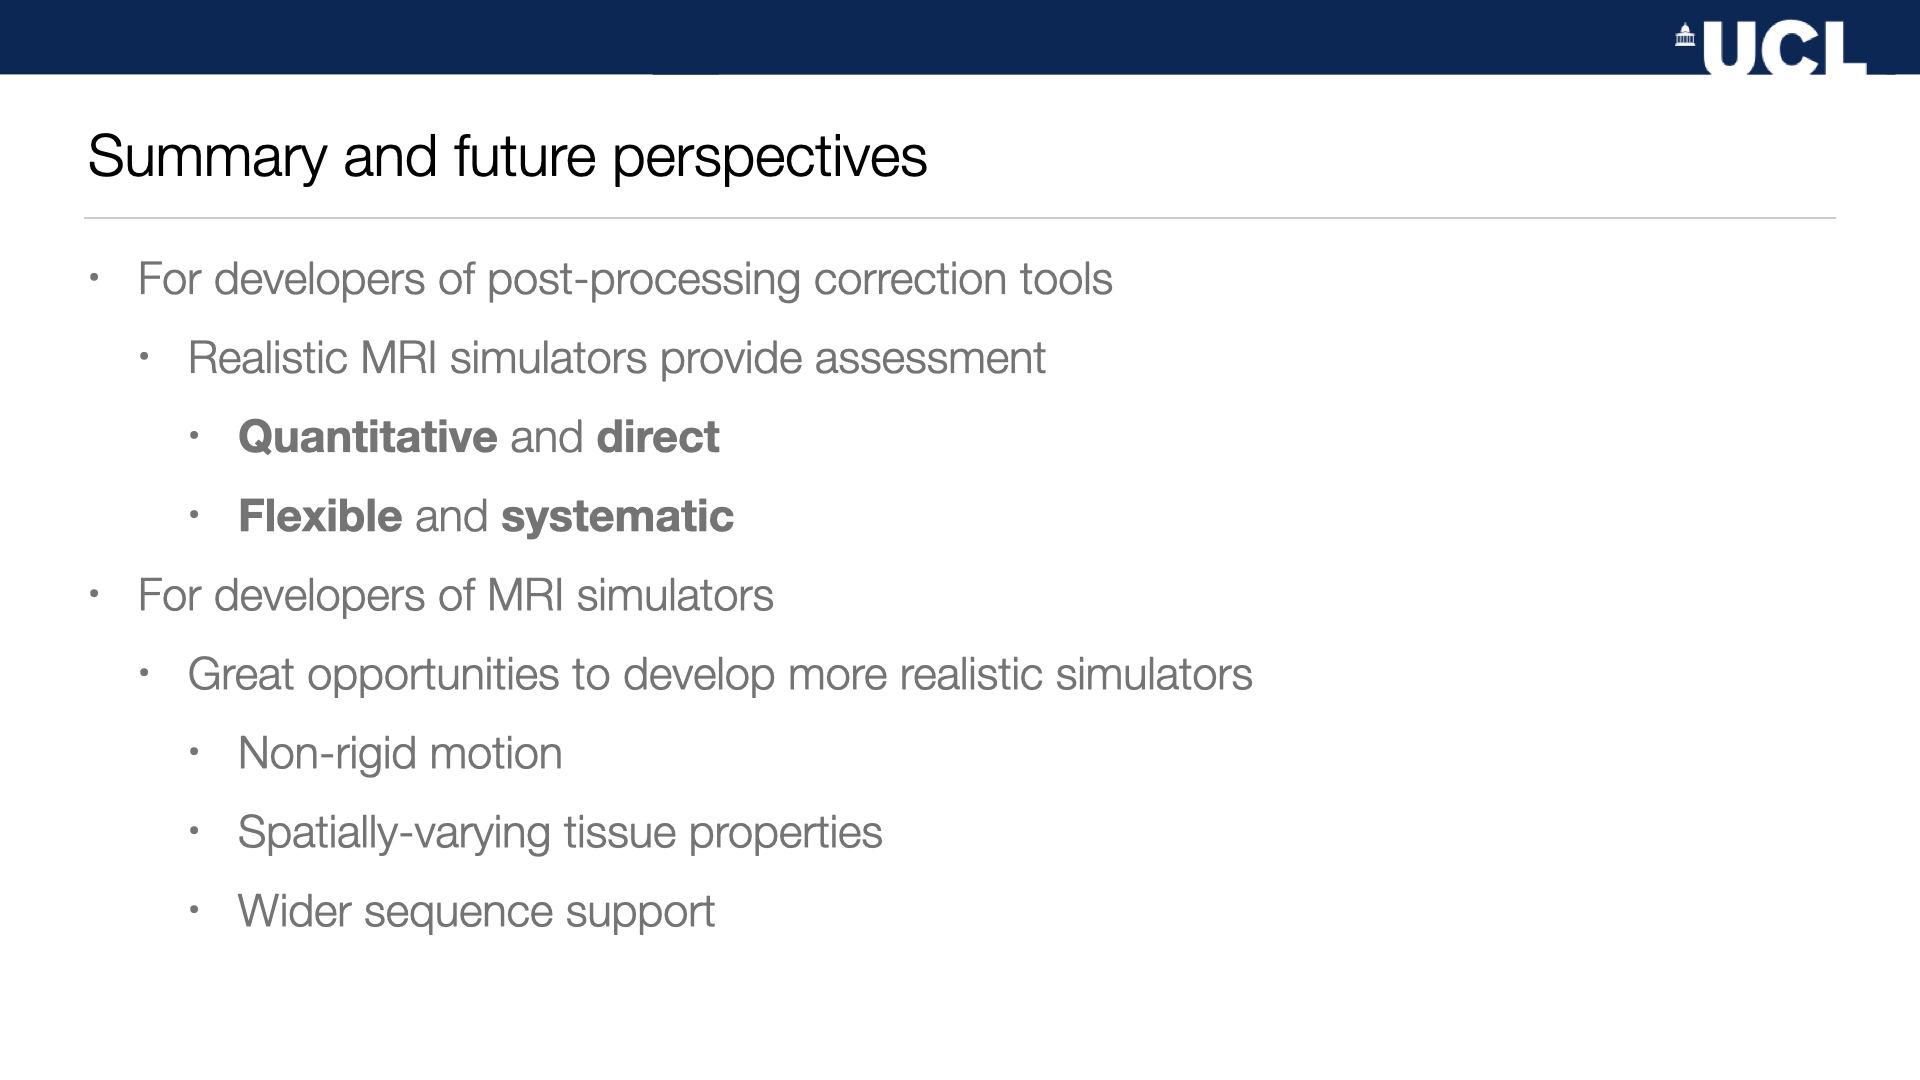Image resolution: width=1920 pixels, height=1080 pixels.
Task: Click the 'Wider sequence support' line
Action: [x=476, y=911]
